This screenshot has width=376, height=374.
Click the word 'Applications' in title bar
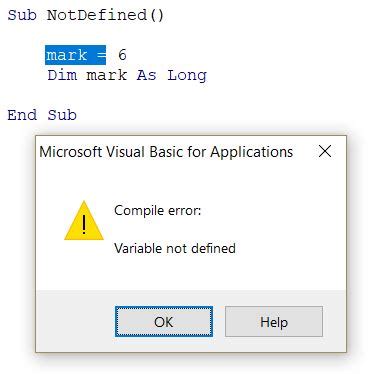click(x=252, y=152)
